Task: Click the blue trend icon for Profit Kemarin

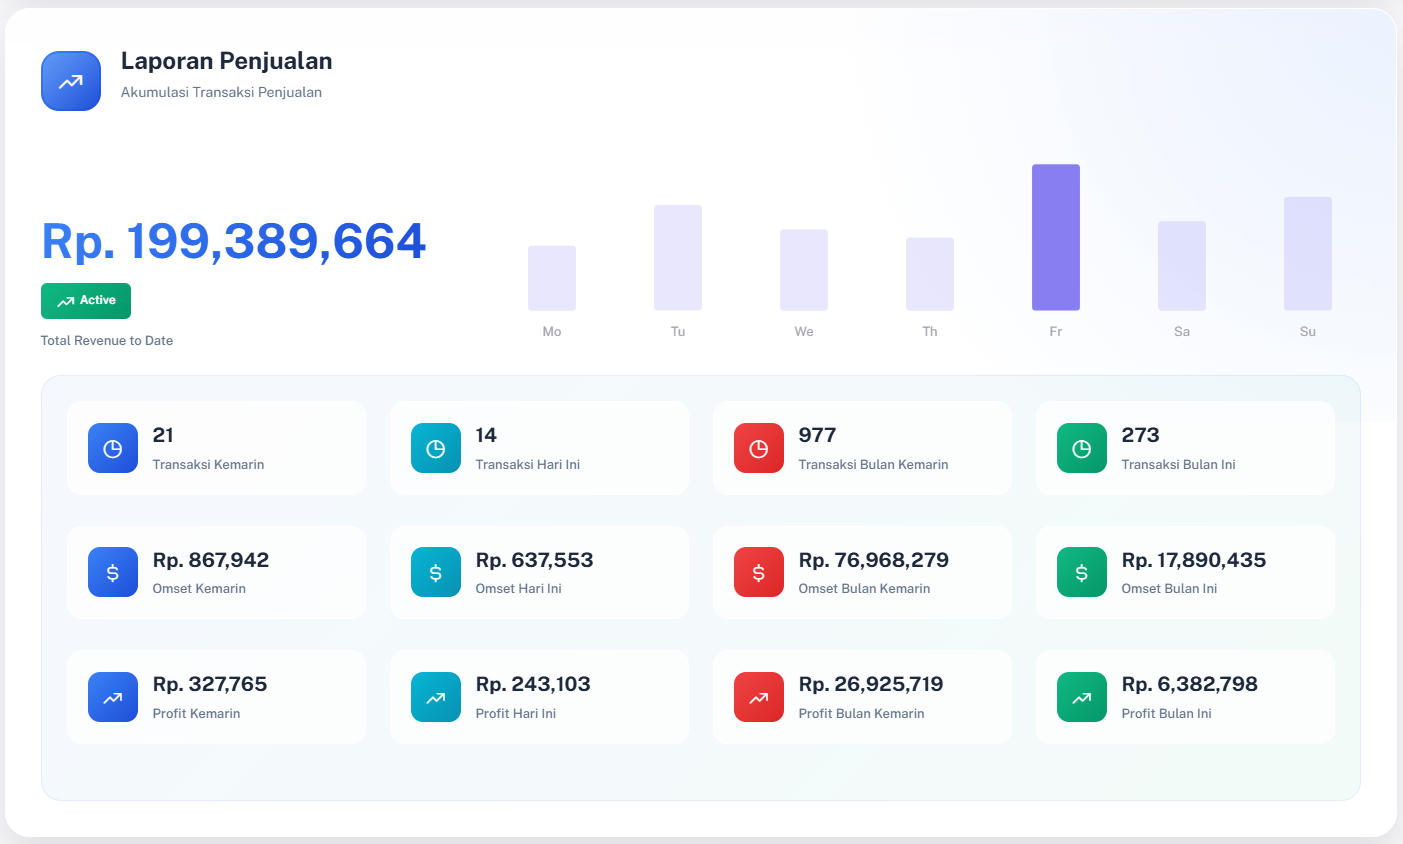Action: point(113,697)
